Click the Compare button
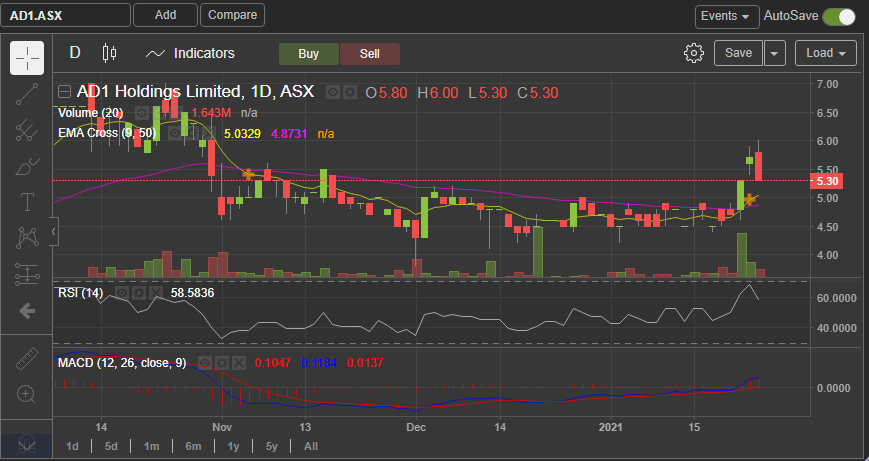The height and width of the screenshot is (461, 869). coord(232,15)
